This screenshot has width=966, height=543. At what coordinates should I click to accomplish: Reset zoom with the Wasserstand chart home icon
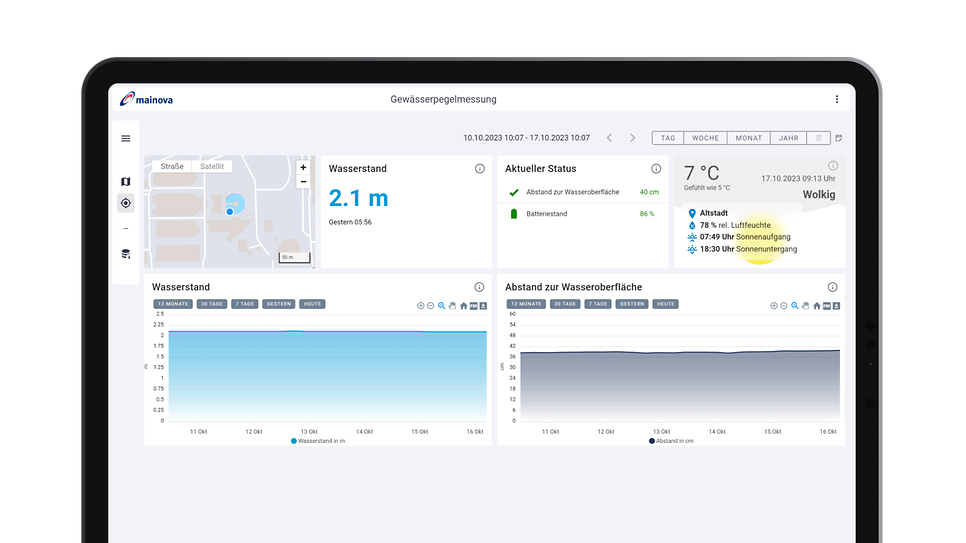tap(463, 306)
